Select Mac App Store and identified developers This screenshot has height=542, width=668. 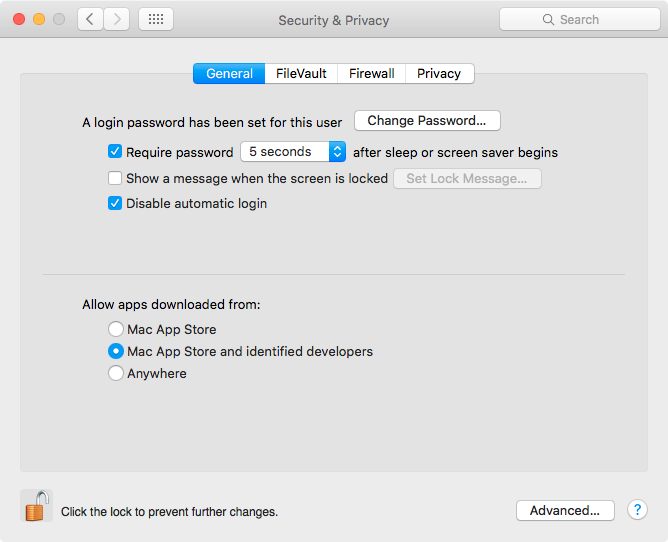click(x=116, y=352)
